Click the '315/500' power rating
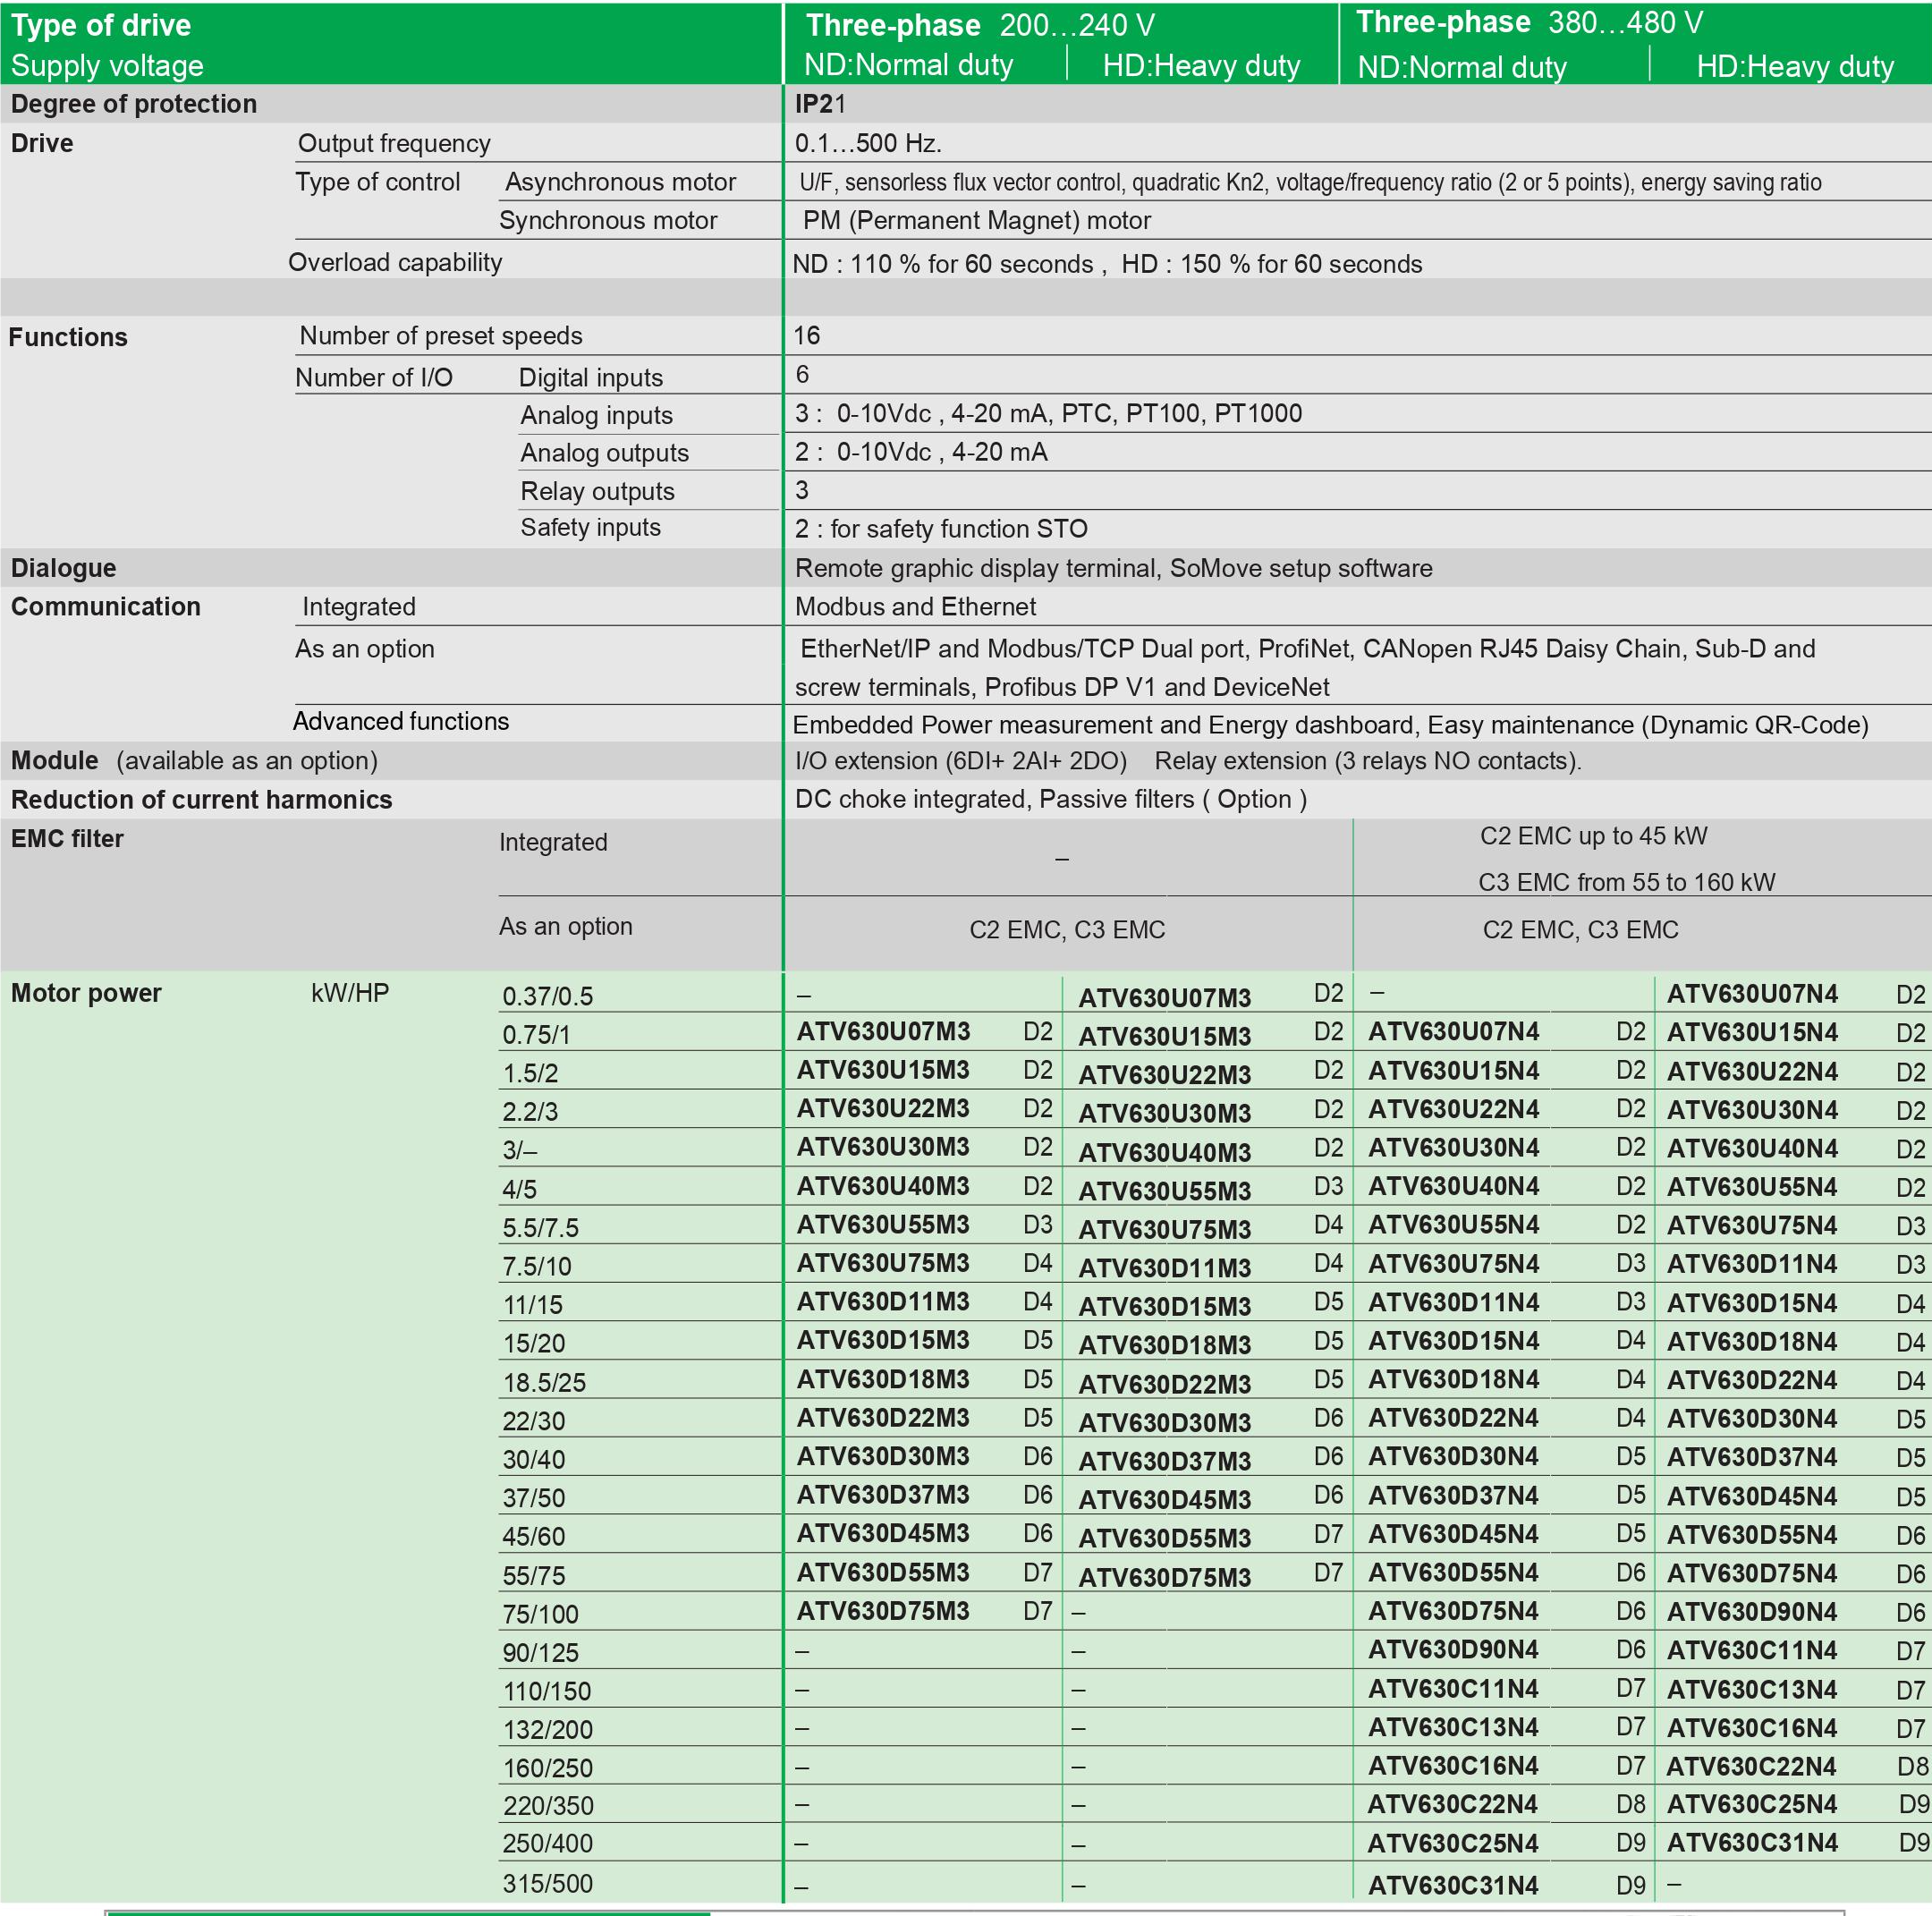 click(548, 1884)
